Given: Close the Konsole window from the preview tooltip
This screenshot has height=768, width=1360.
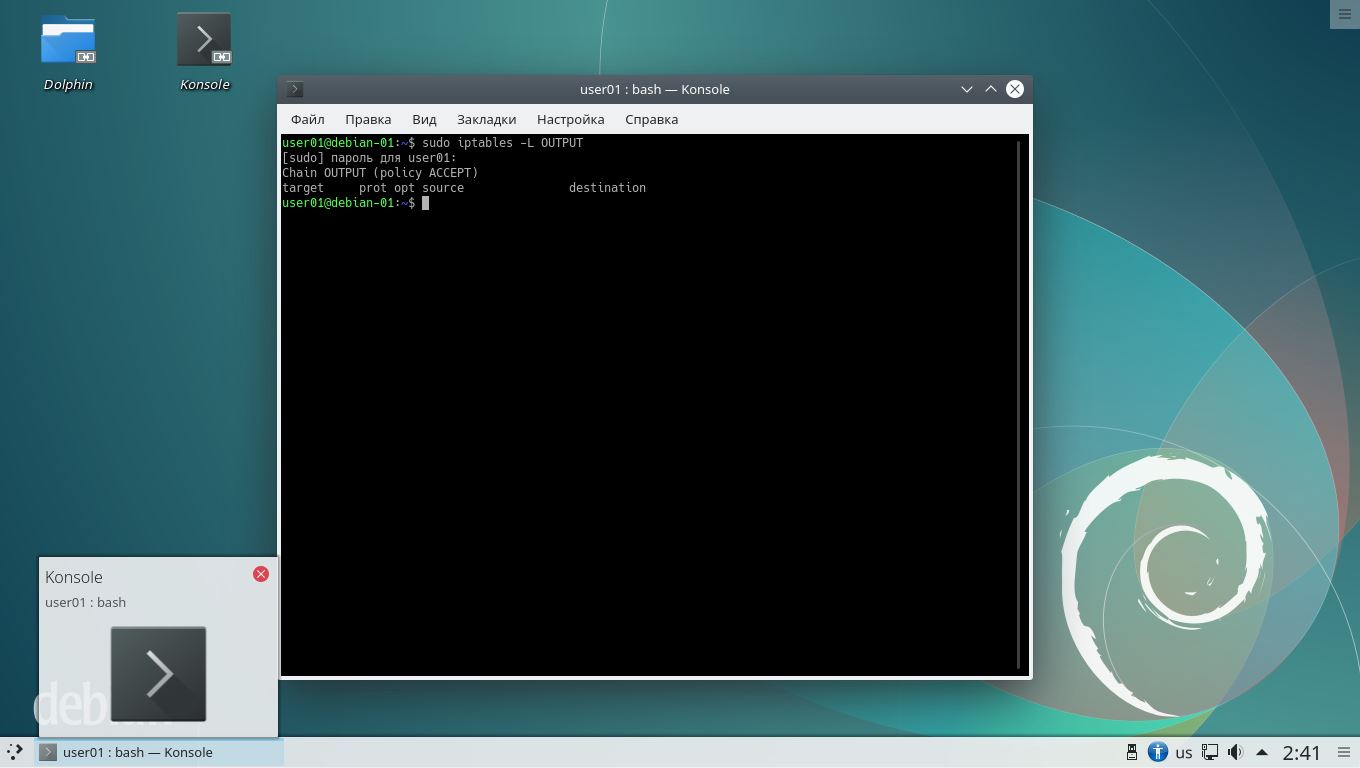Looking at the screenshot, I should 261,574.
